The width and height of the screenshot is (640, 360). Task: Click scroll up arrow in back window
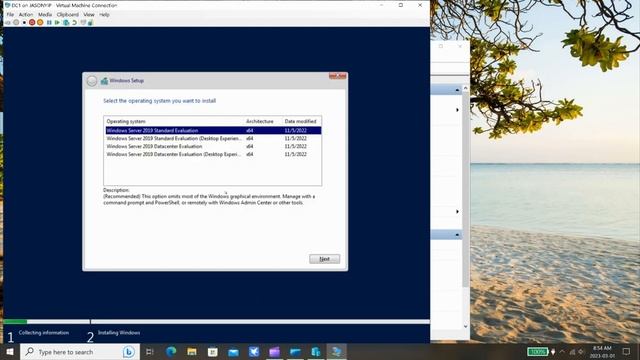(466, 89)
